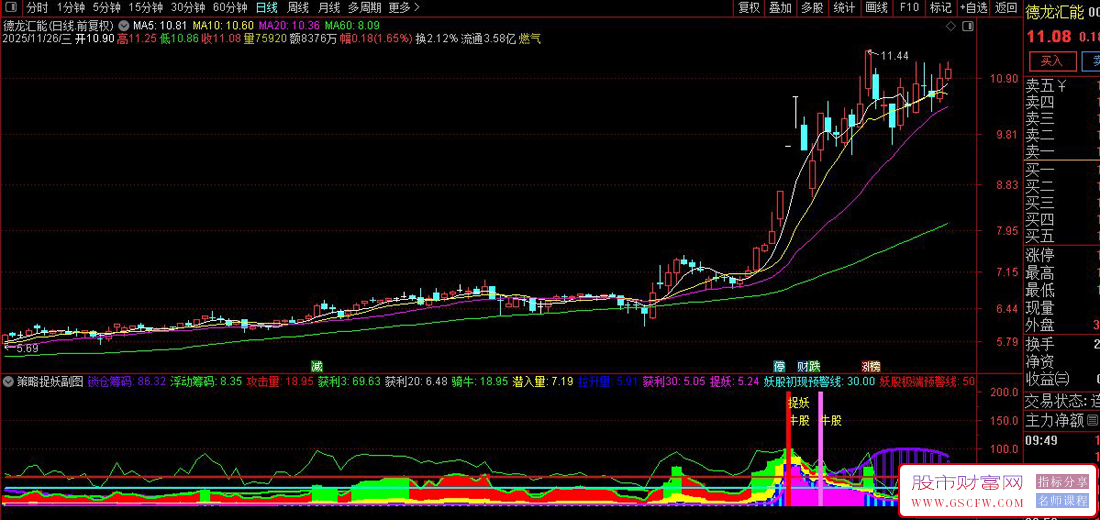The height and width of the screenshot is (520, 1100).
Task: Click the 锁仓筹码 indicator value
Action: (126, 382)
